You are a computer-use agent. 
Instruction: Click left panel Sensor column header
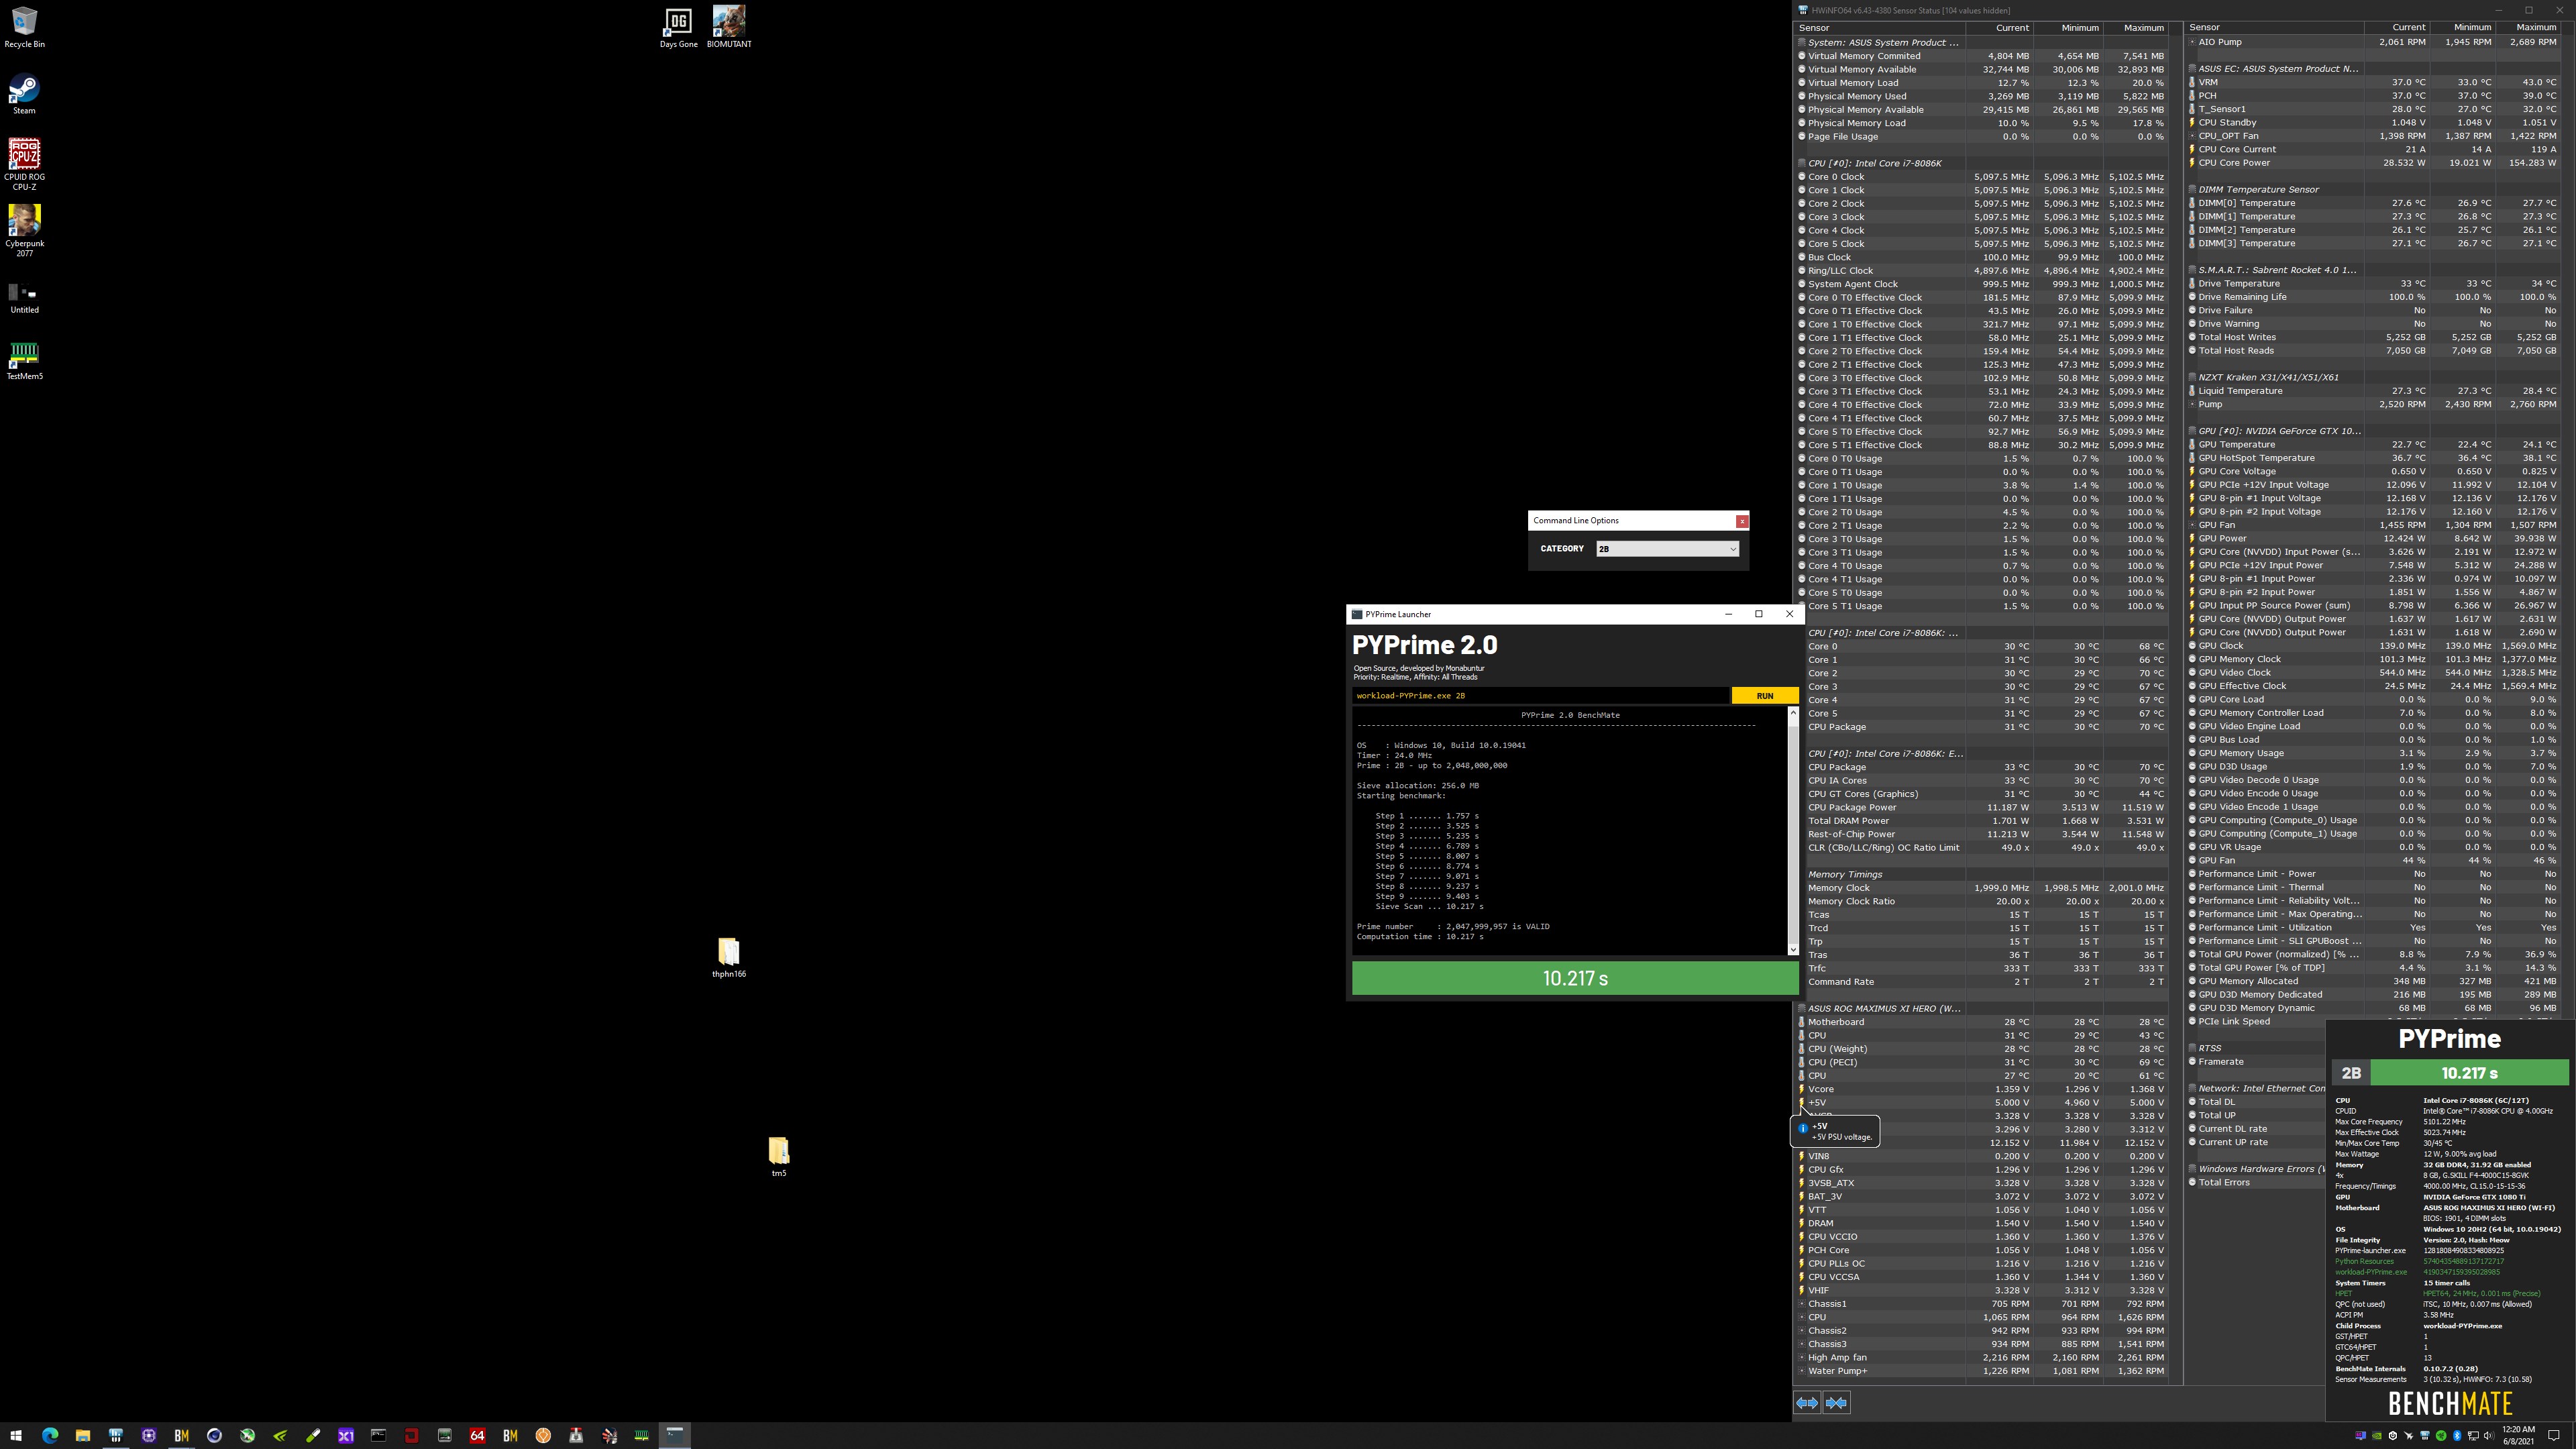[x=1880, y=28]
